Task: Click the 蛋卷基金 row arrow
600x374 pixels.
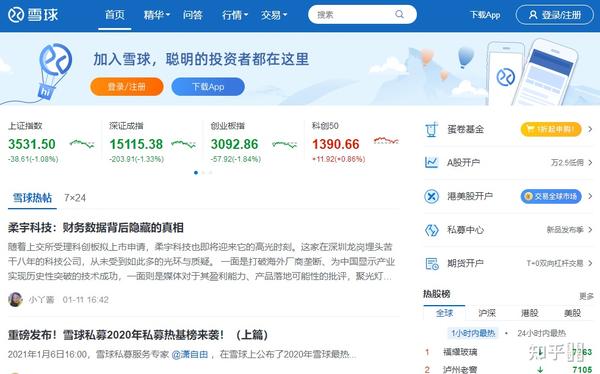Action: (590, 129)
